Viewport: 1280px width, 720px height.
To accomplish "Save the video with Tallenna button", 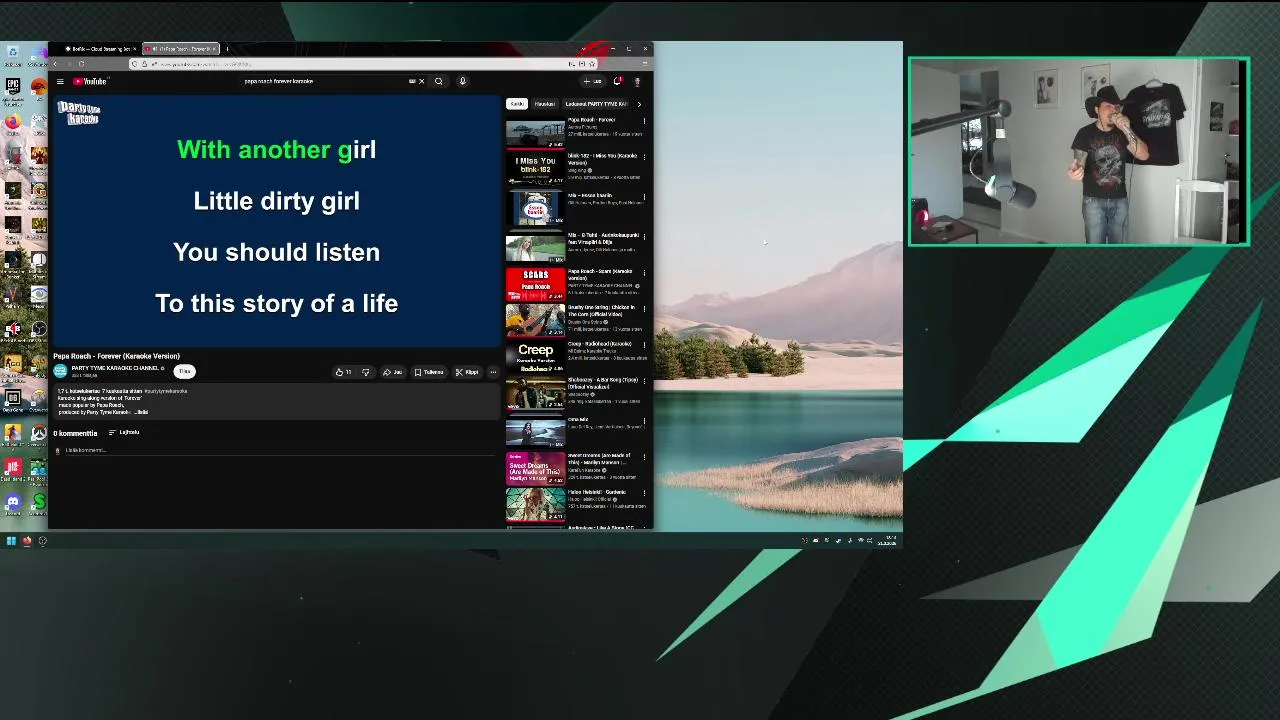I will click(429, 372).
